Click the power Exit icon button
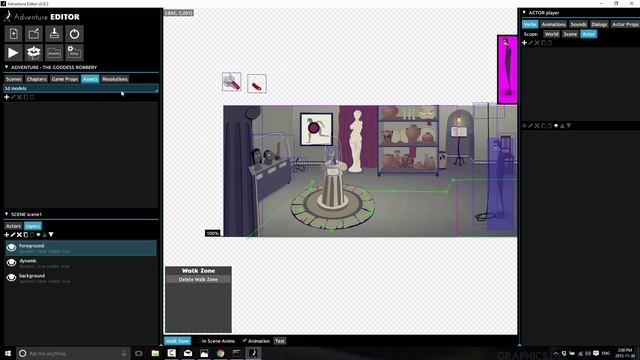 coord(74,34)
